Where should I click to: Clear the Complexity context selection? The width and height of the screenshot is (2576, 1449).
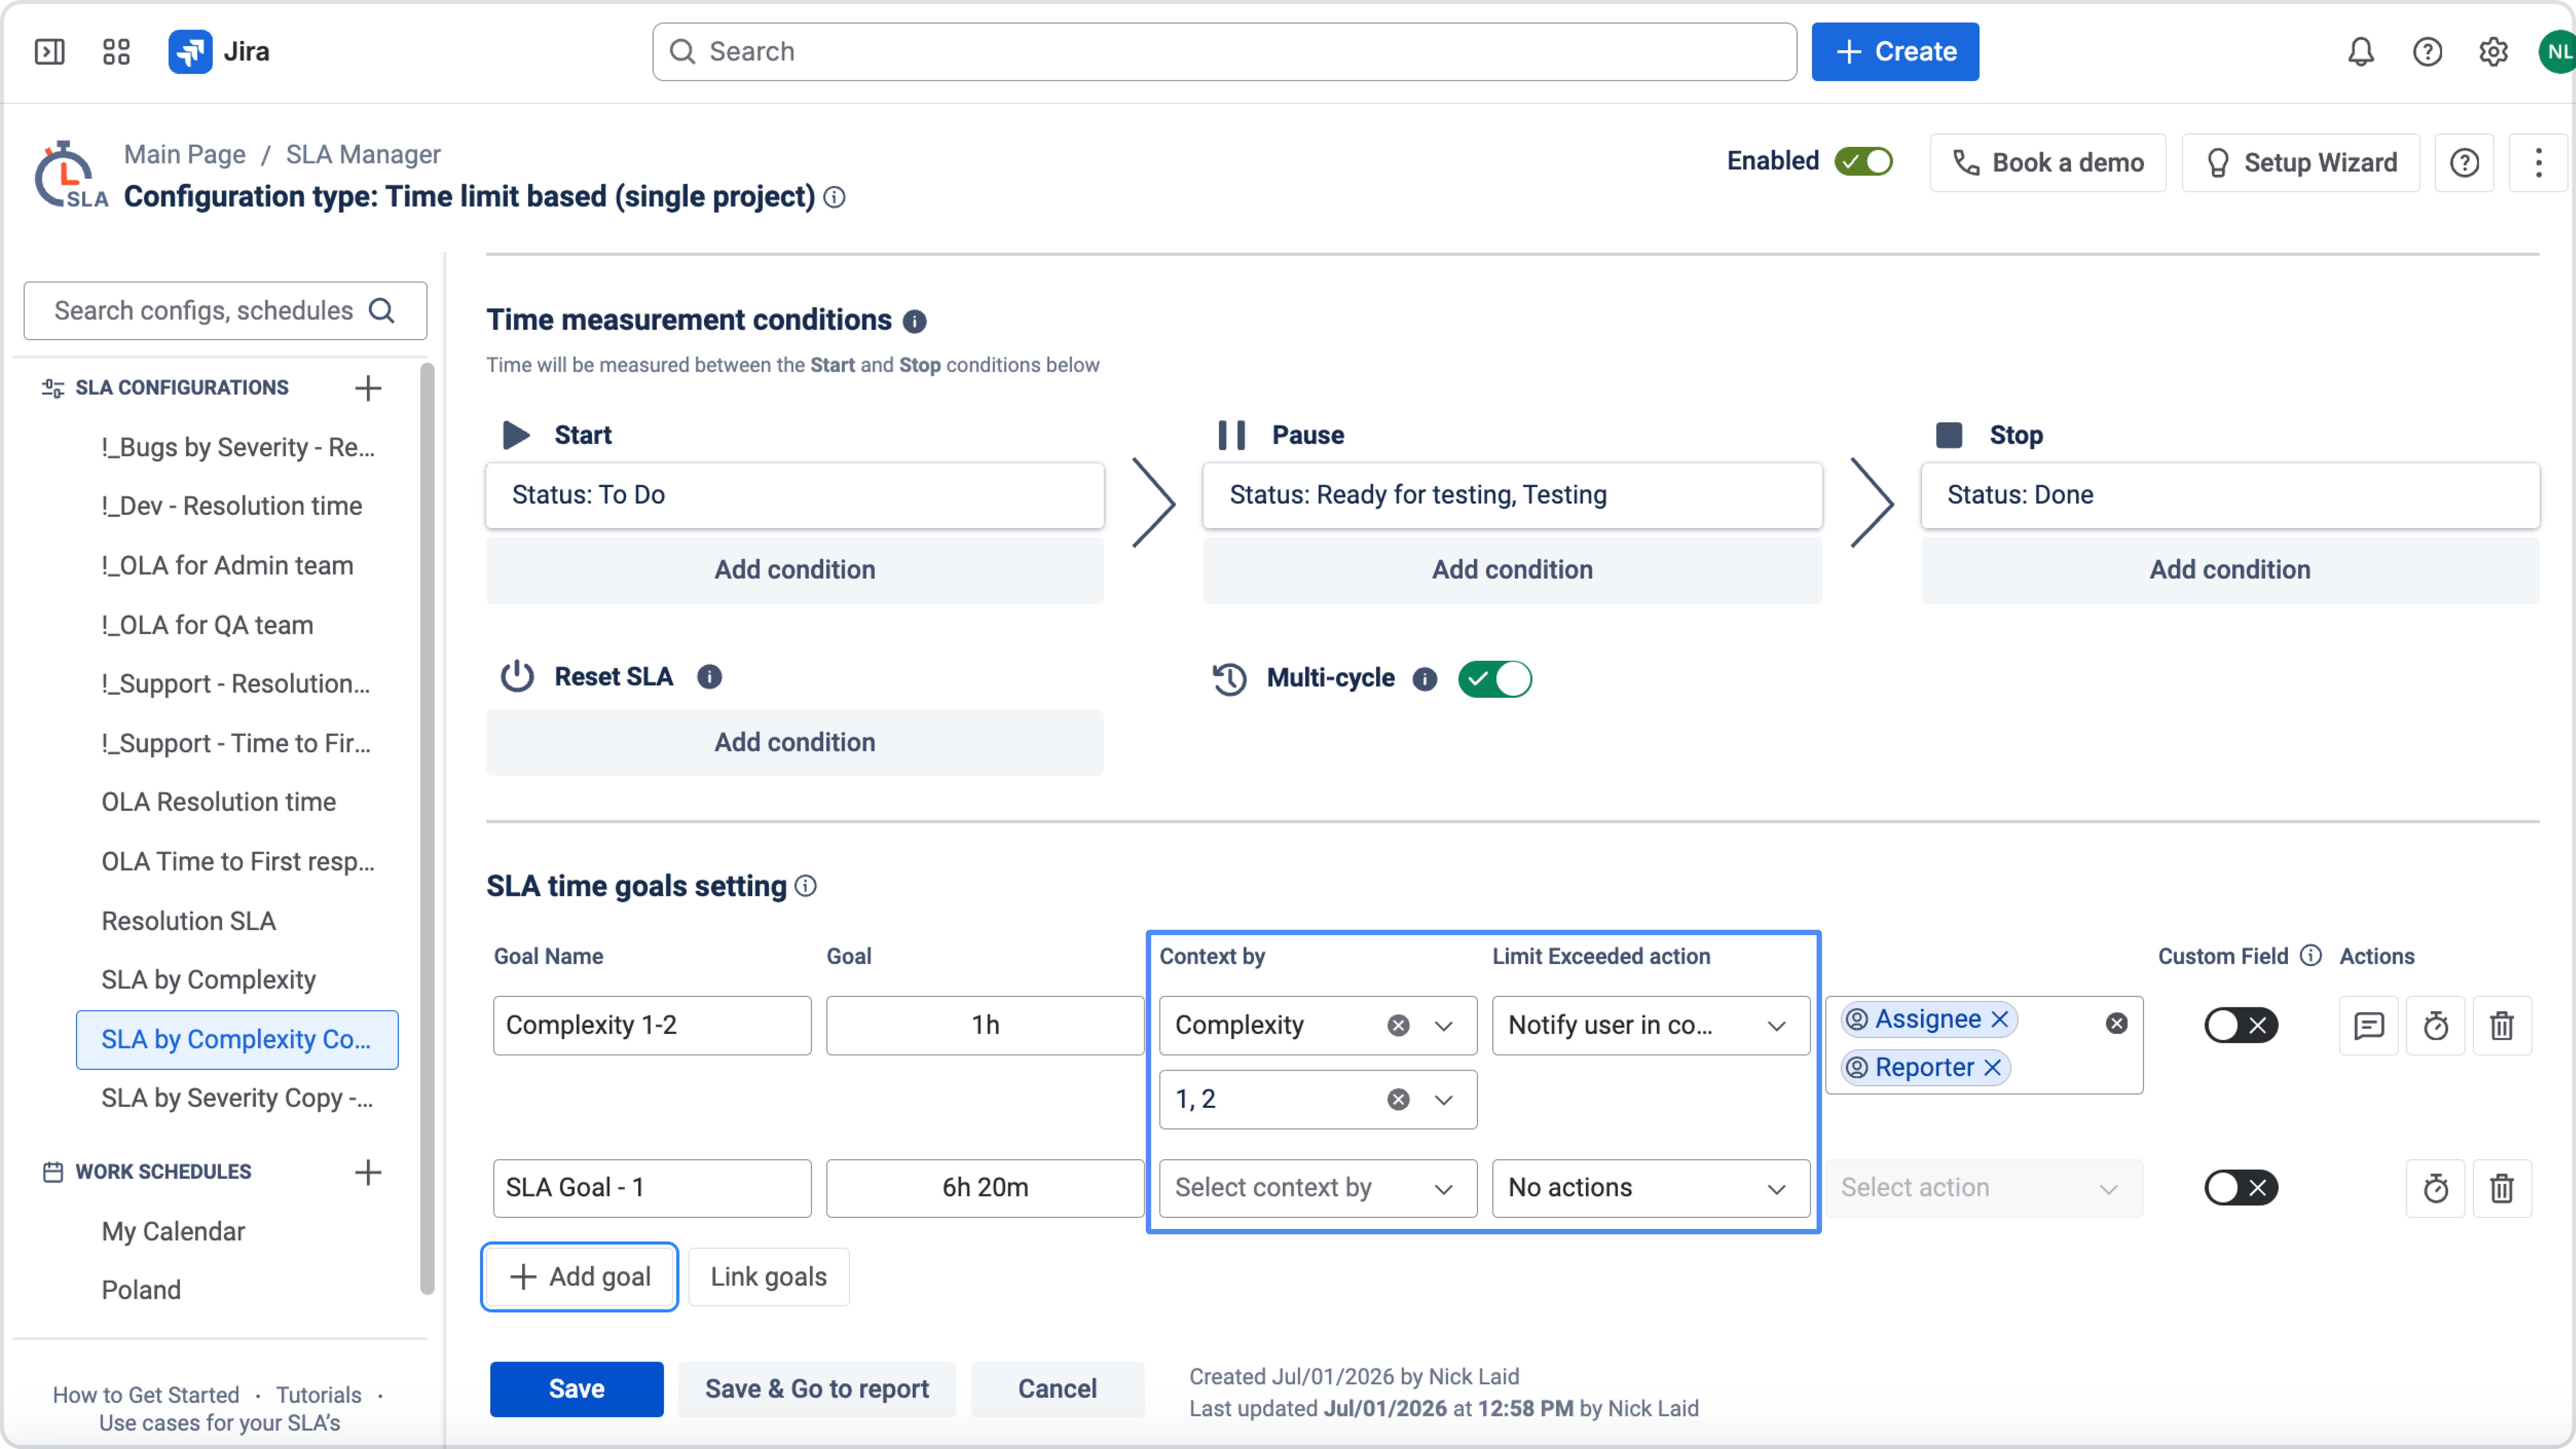click(x=1398, y=1025)
